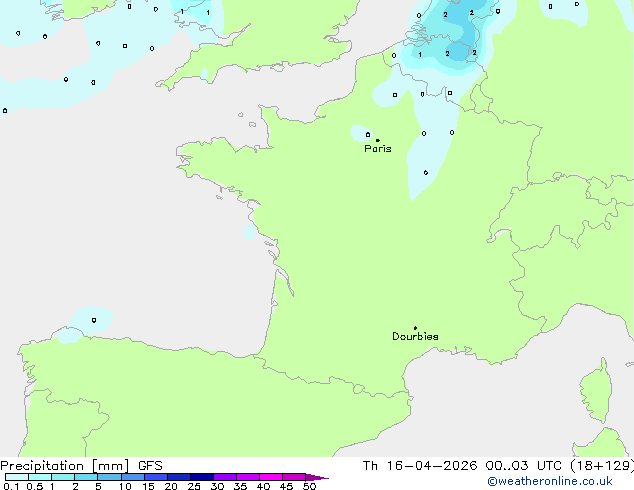This screenshot has height=490, width=634.
Task: Click the '0.1' legend scale label
Action: (11, 486)
